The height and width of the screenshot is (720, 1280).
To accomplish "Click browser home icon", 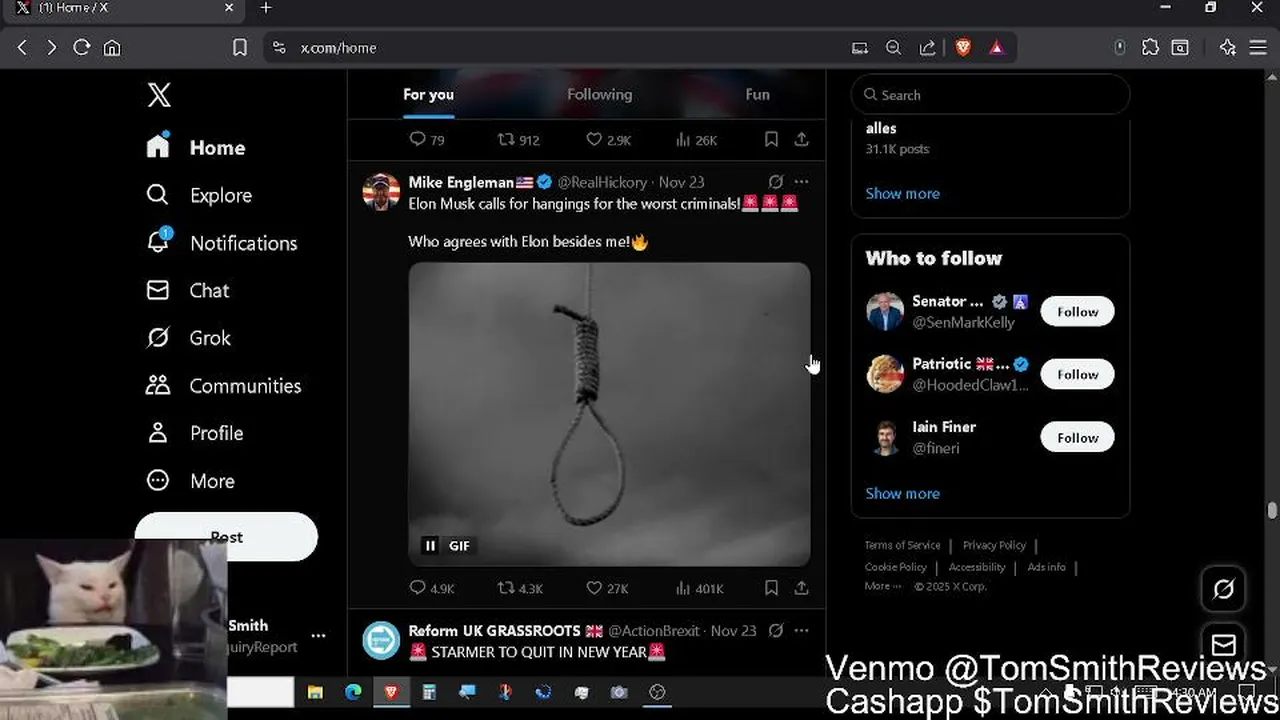I will coord(112,47).
